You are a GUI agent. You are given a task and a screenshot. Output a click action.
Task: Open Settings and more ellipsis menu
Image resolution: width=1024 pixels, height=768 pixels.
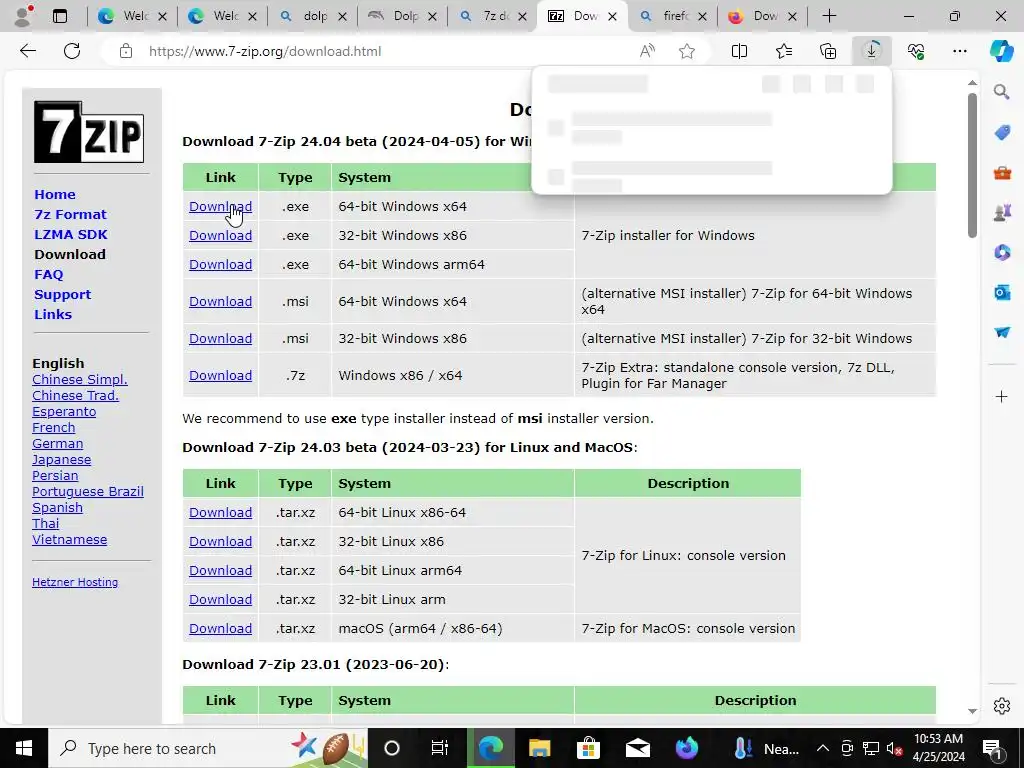click(959, 51)
